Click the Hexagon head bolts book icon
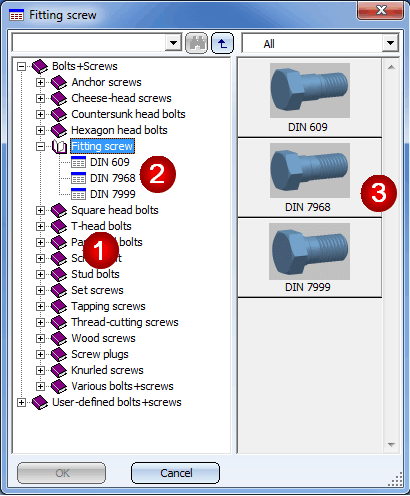 pos(59,130)
